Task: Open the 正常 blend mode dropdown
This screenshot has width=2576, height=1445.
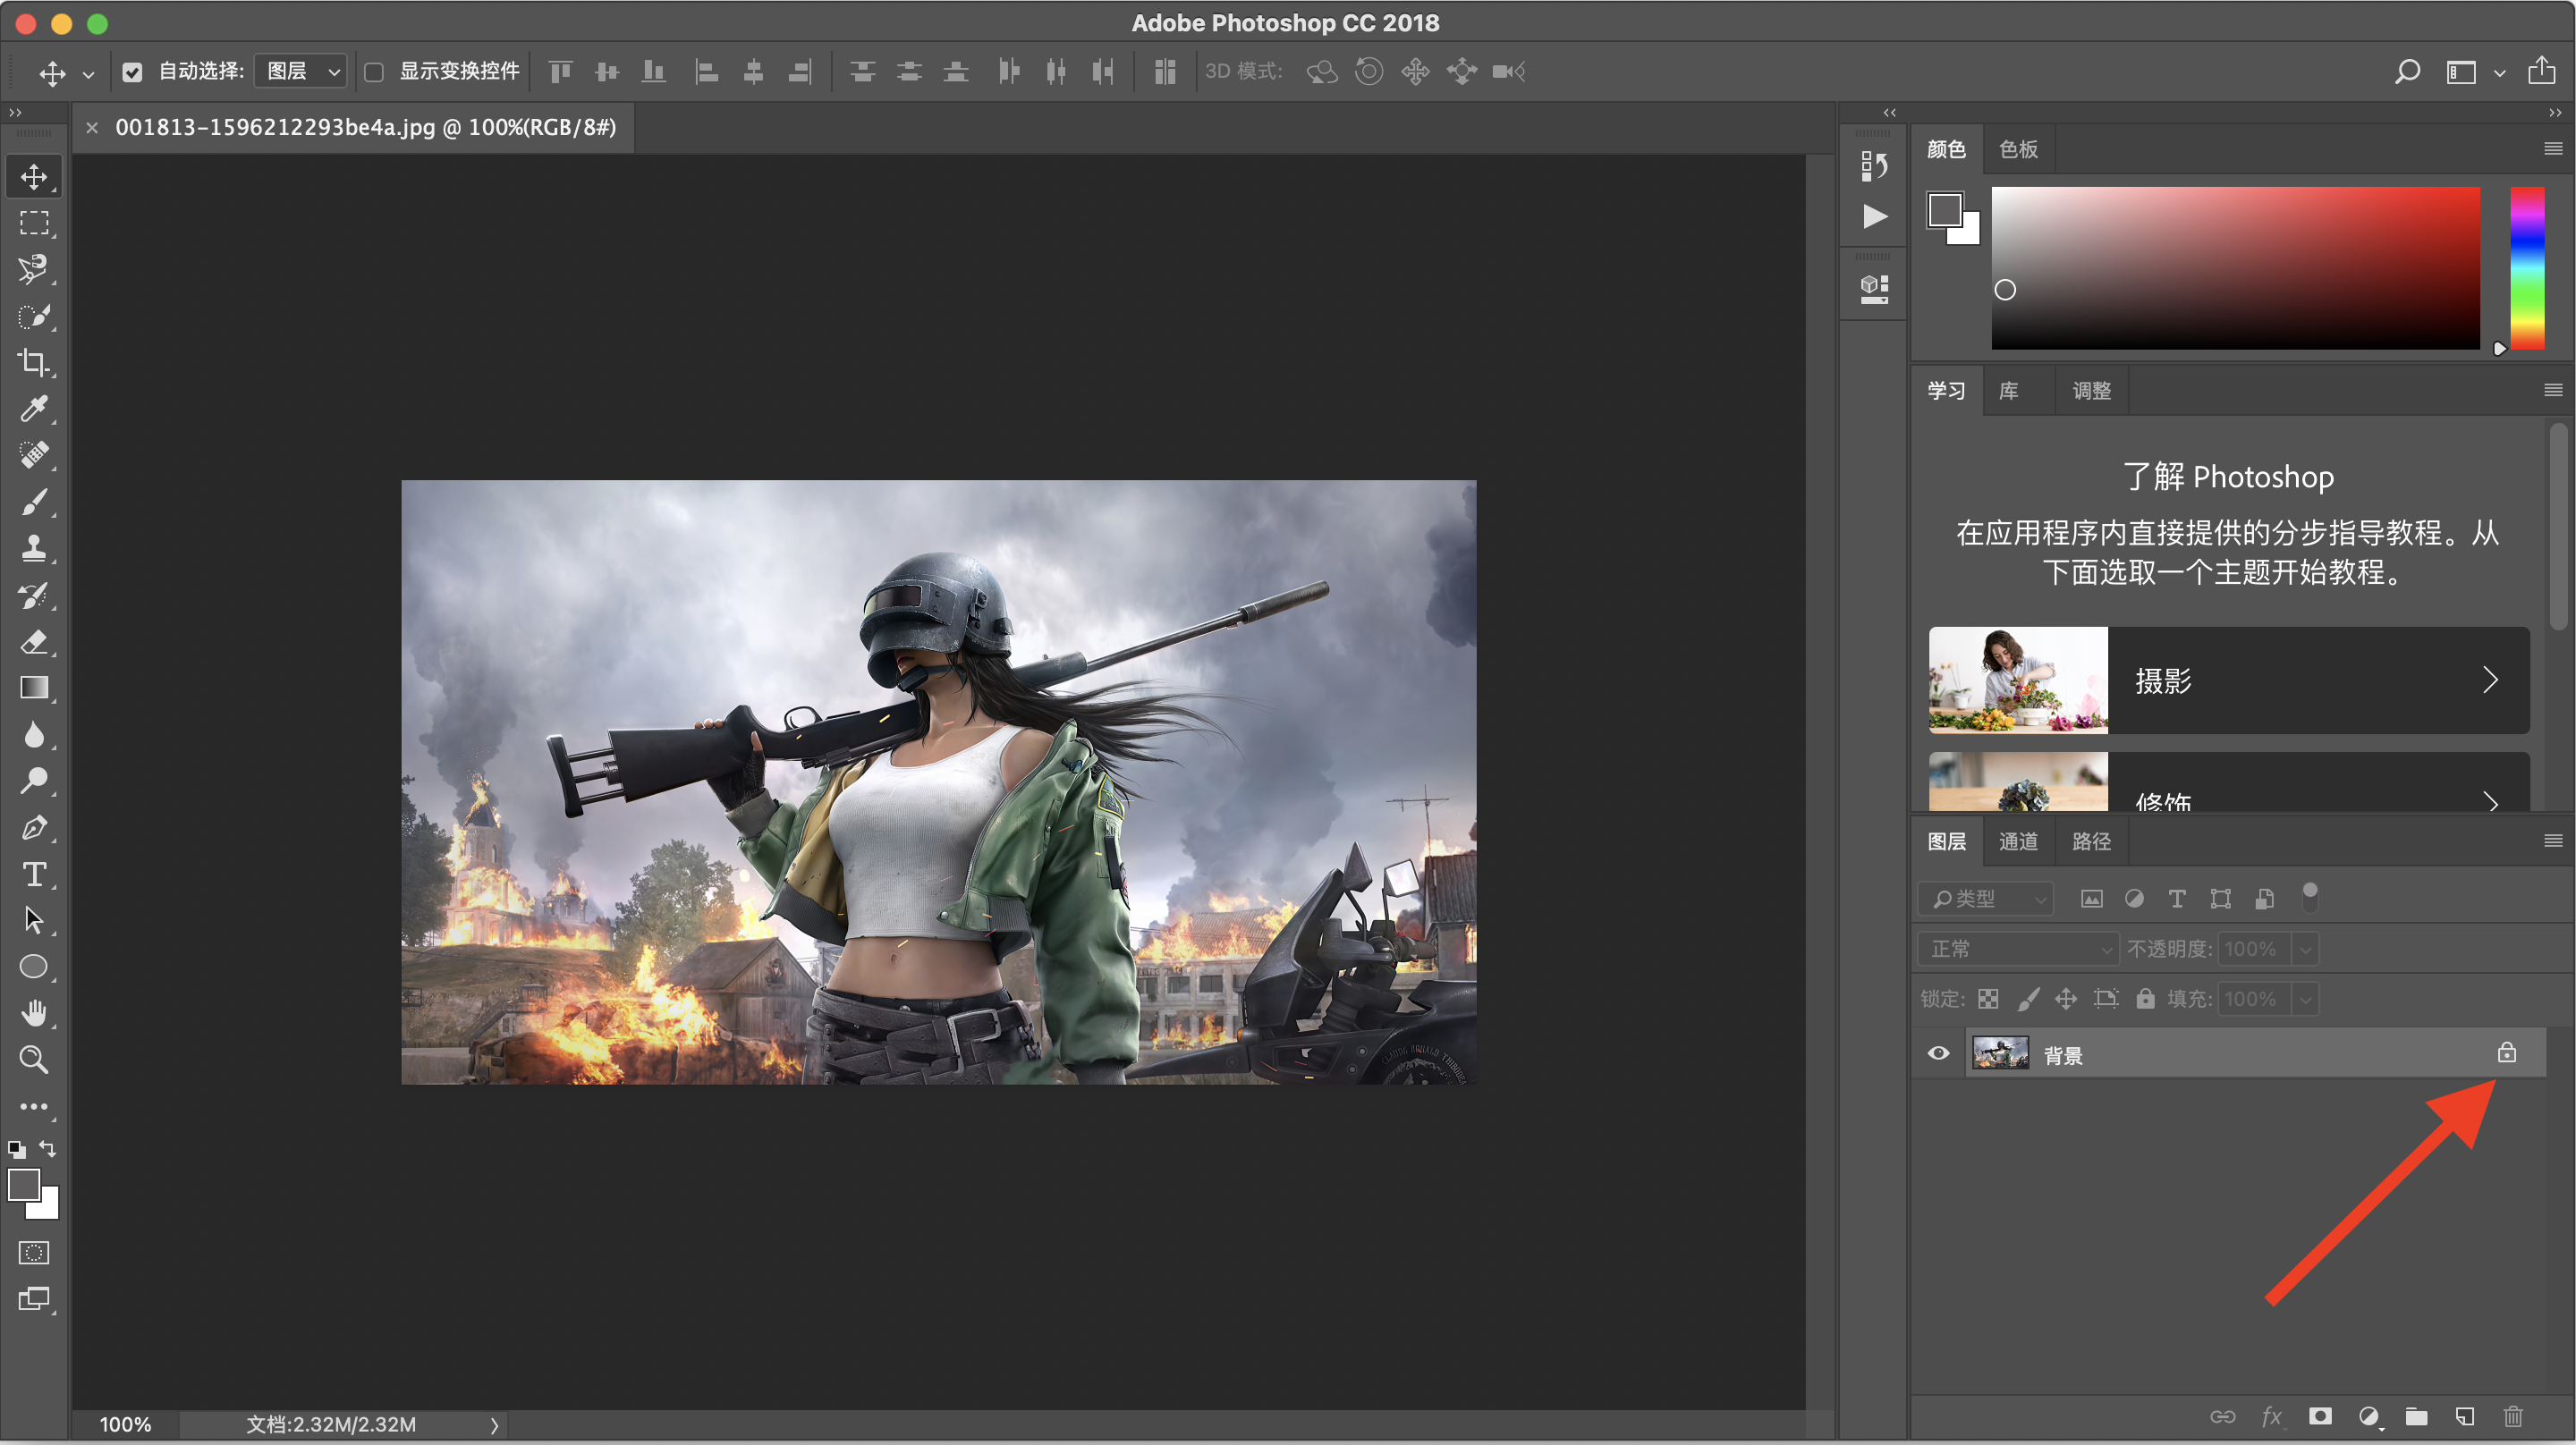Action: point(2018,948)
